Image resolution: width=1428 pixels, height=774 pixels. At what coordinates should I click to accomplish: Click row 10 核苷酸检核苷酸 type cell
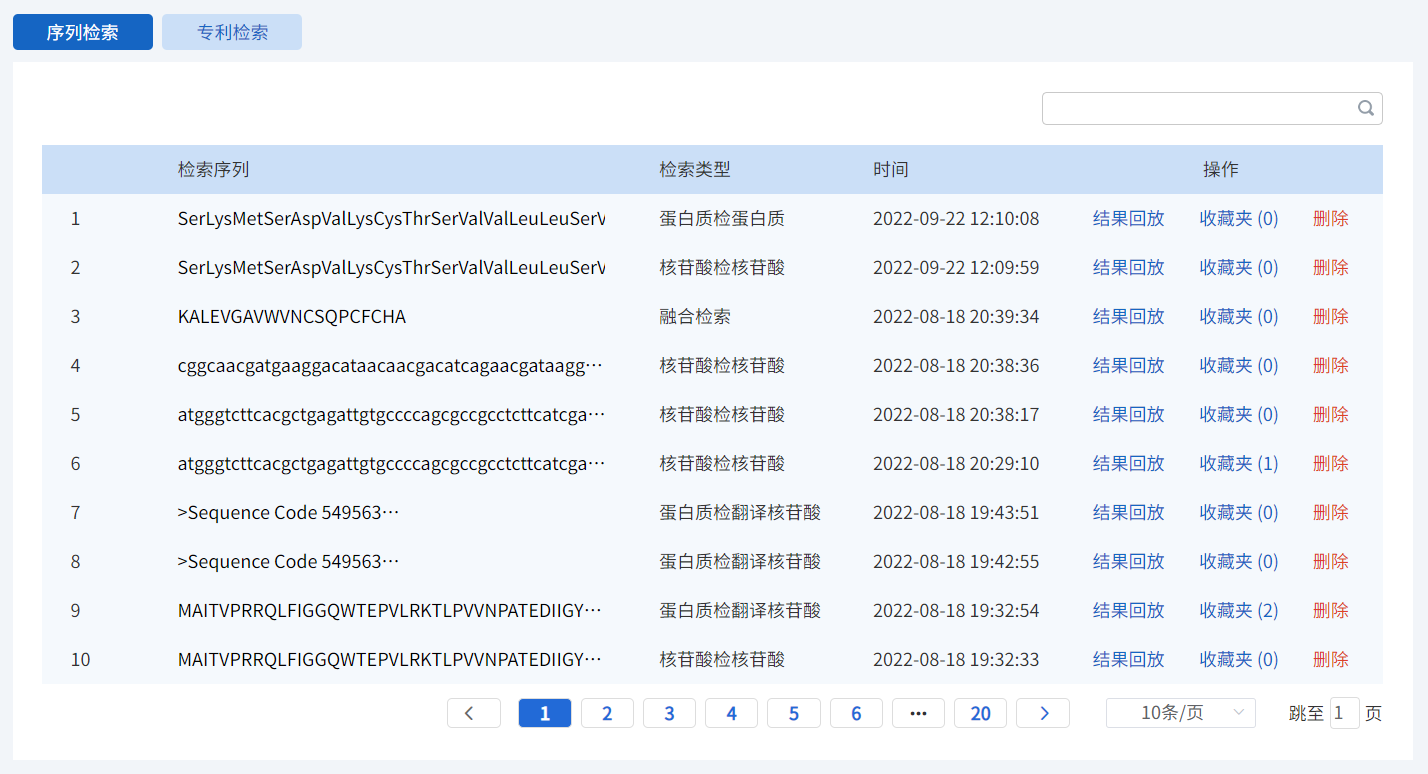[722, 659]
